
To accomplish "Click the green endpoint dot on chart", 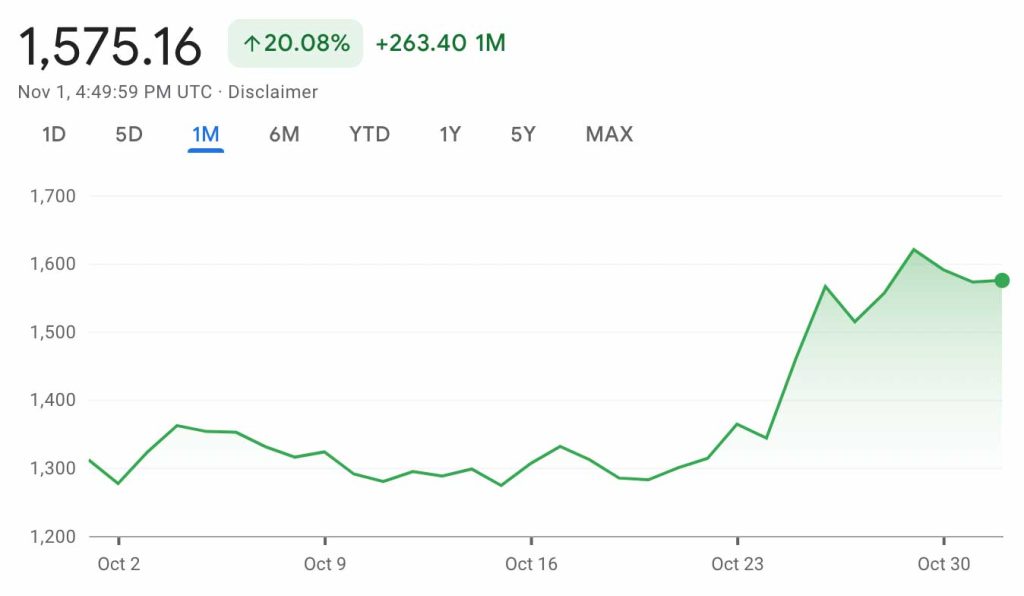I will tap(1002, 281).
